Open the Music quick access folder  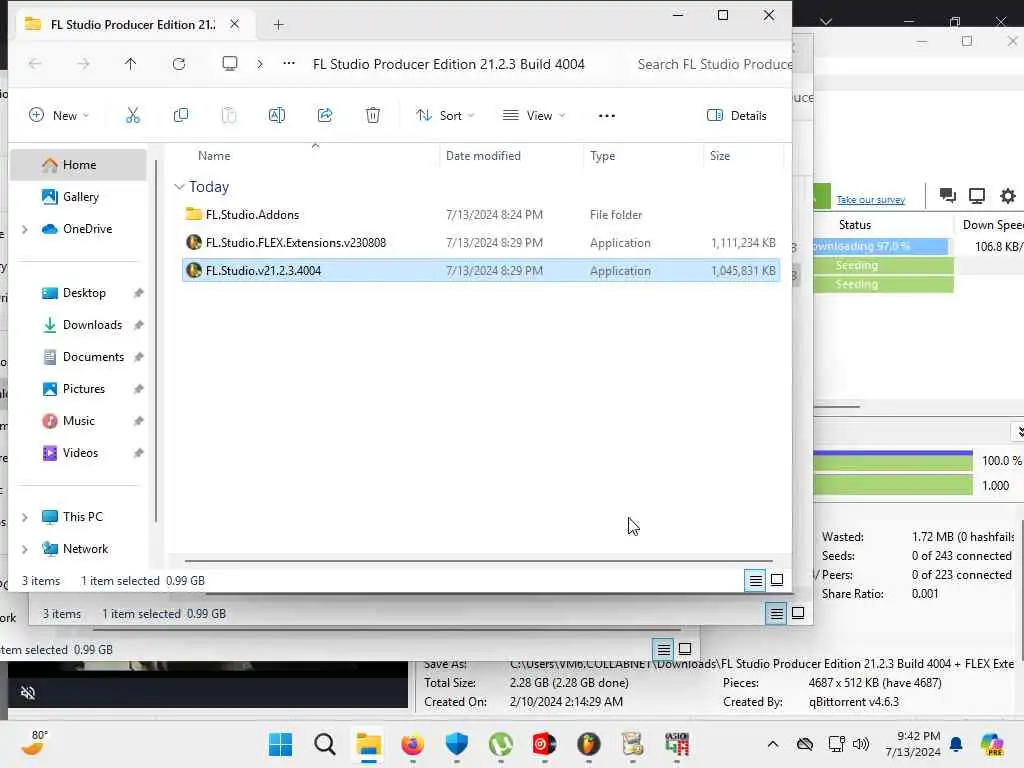(x=78, y=421)
